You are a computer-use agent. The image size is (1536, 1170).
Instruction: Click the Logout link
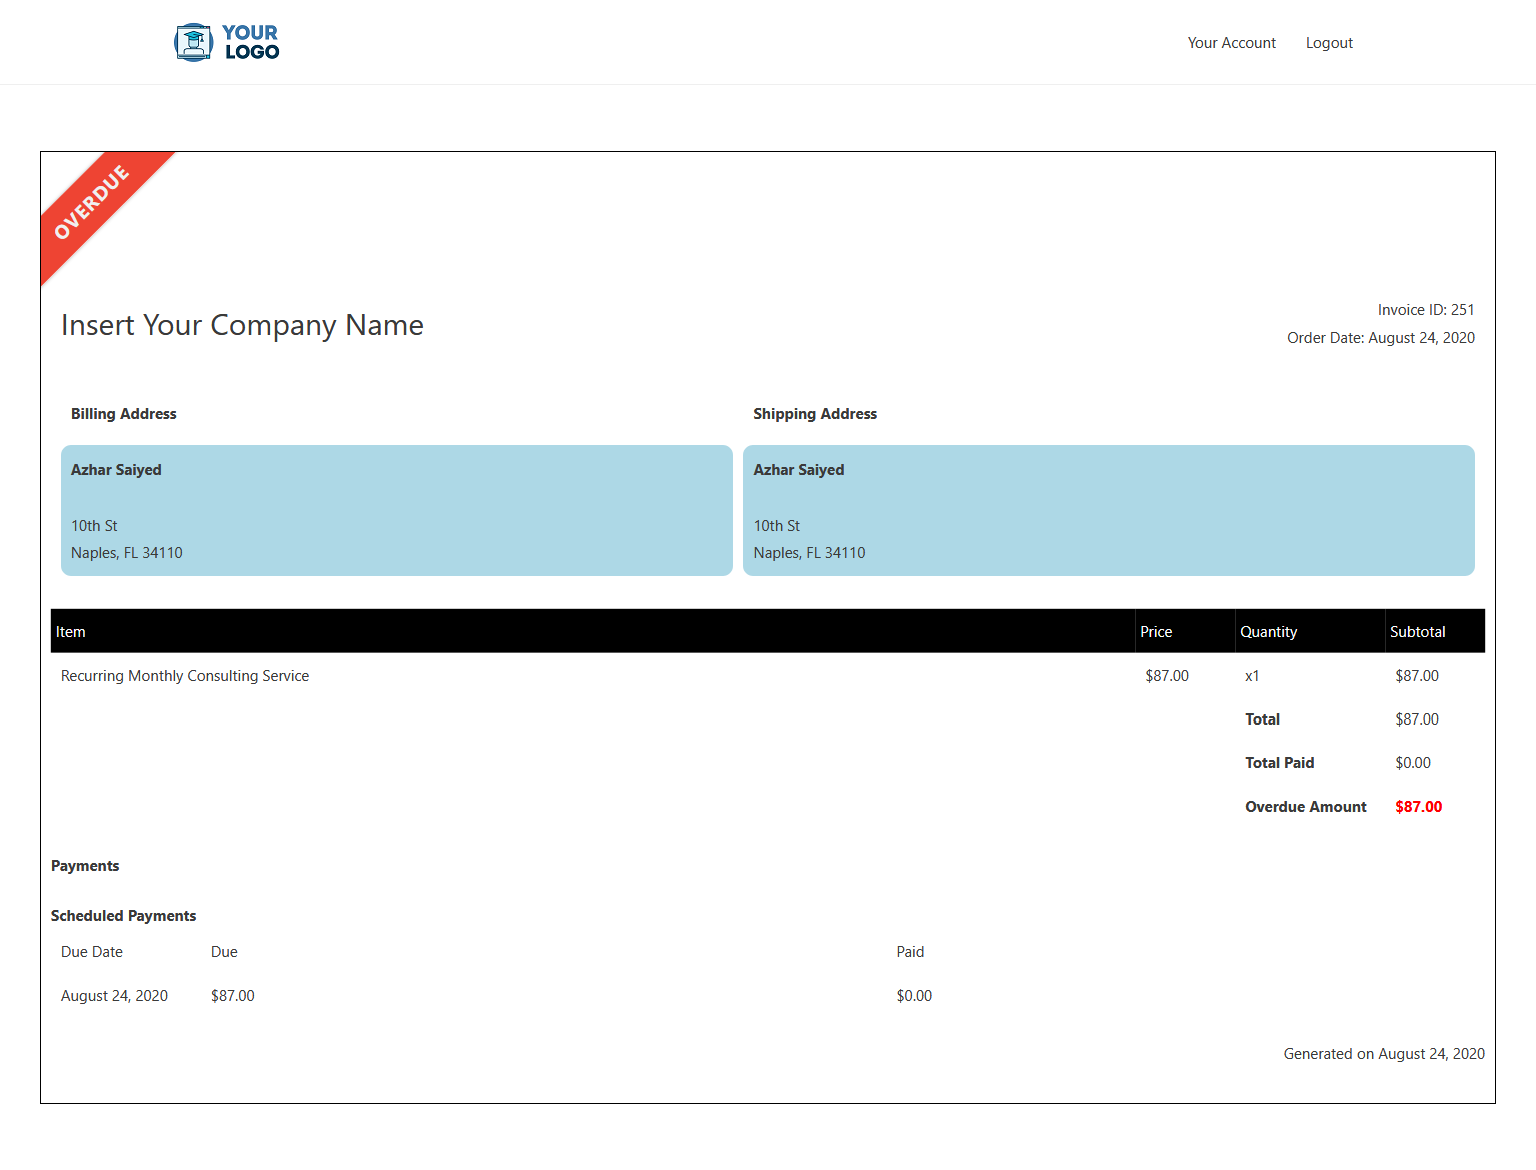[1329, 43]
